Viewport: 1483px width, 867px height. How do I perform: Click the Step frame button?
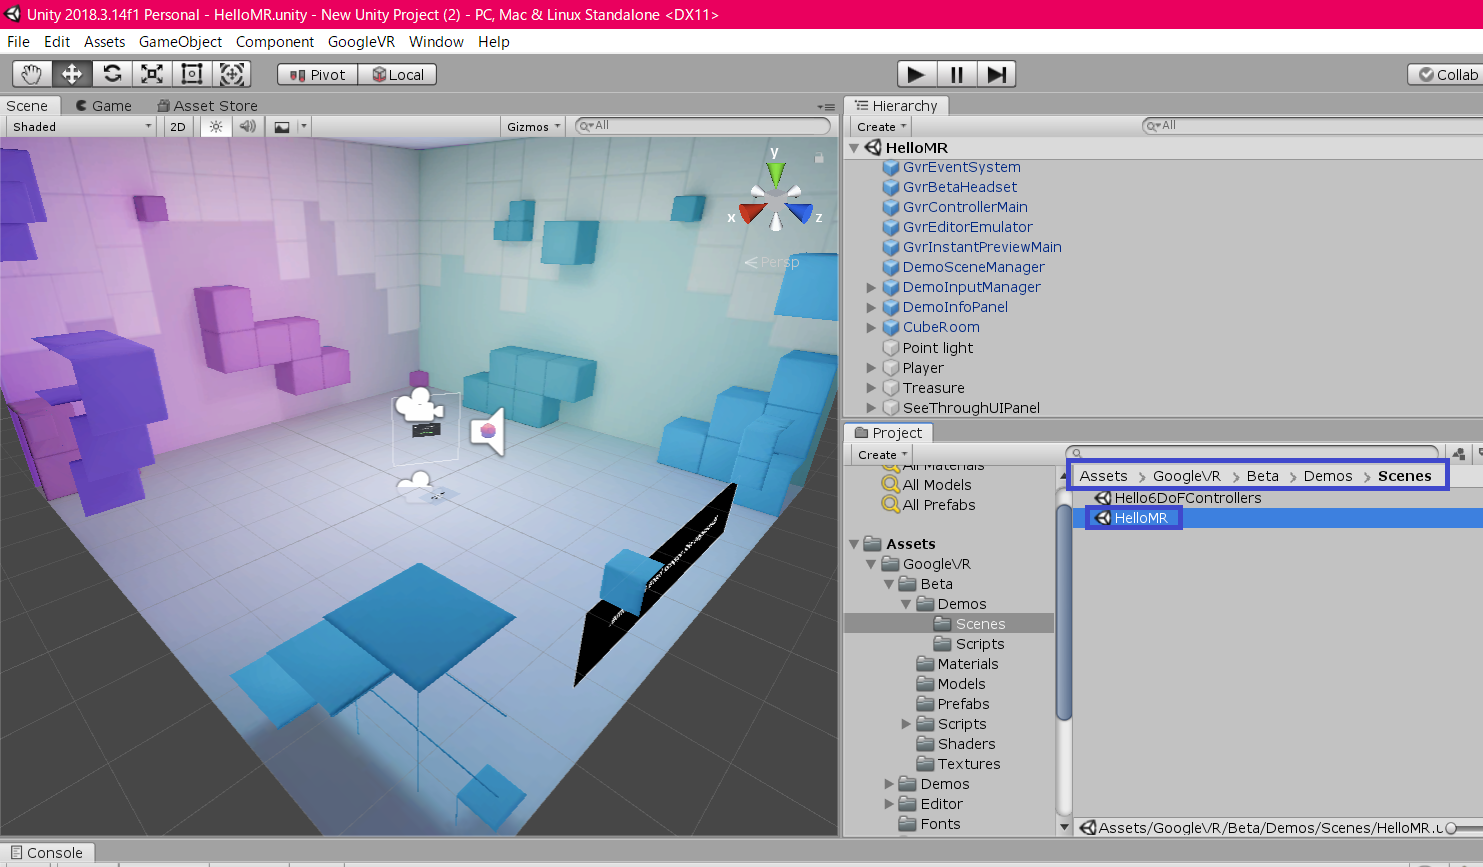pos(996,74)
